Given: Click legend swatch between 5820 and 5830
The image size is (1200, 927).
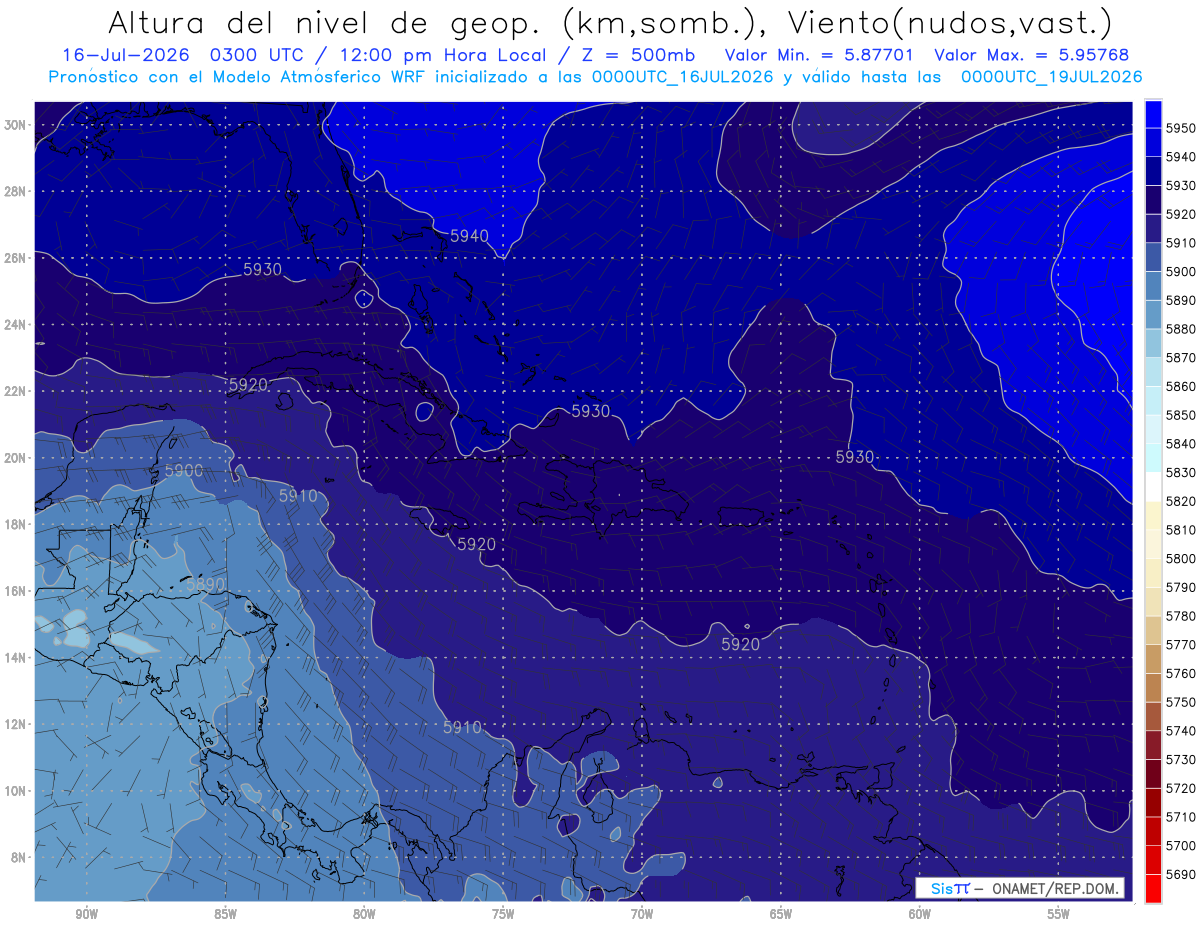Looking at the screenshot, I should [x=1153, y=486].
